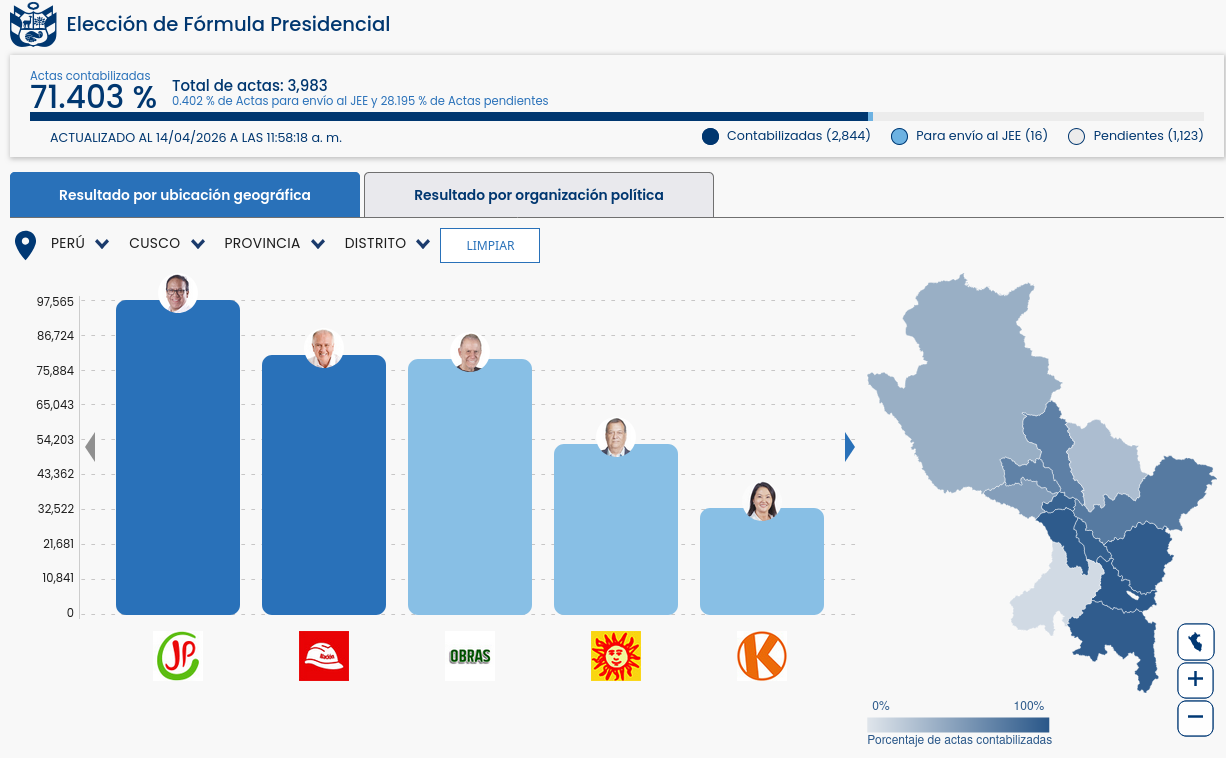Click the location pin icon
Viewport: 1226px width, 758px height.
pyautogui.click(x=25, y=245)
